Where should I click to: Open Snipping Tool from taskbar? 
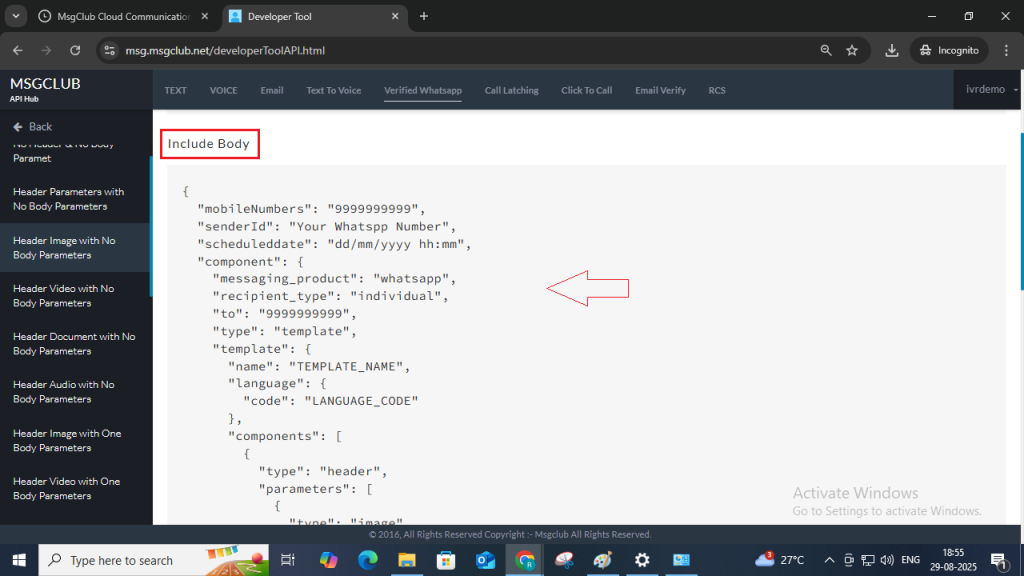click(x=564, y=560)
